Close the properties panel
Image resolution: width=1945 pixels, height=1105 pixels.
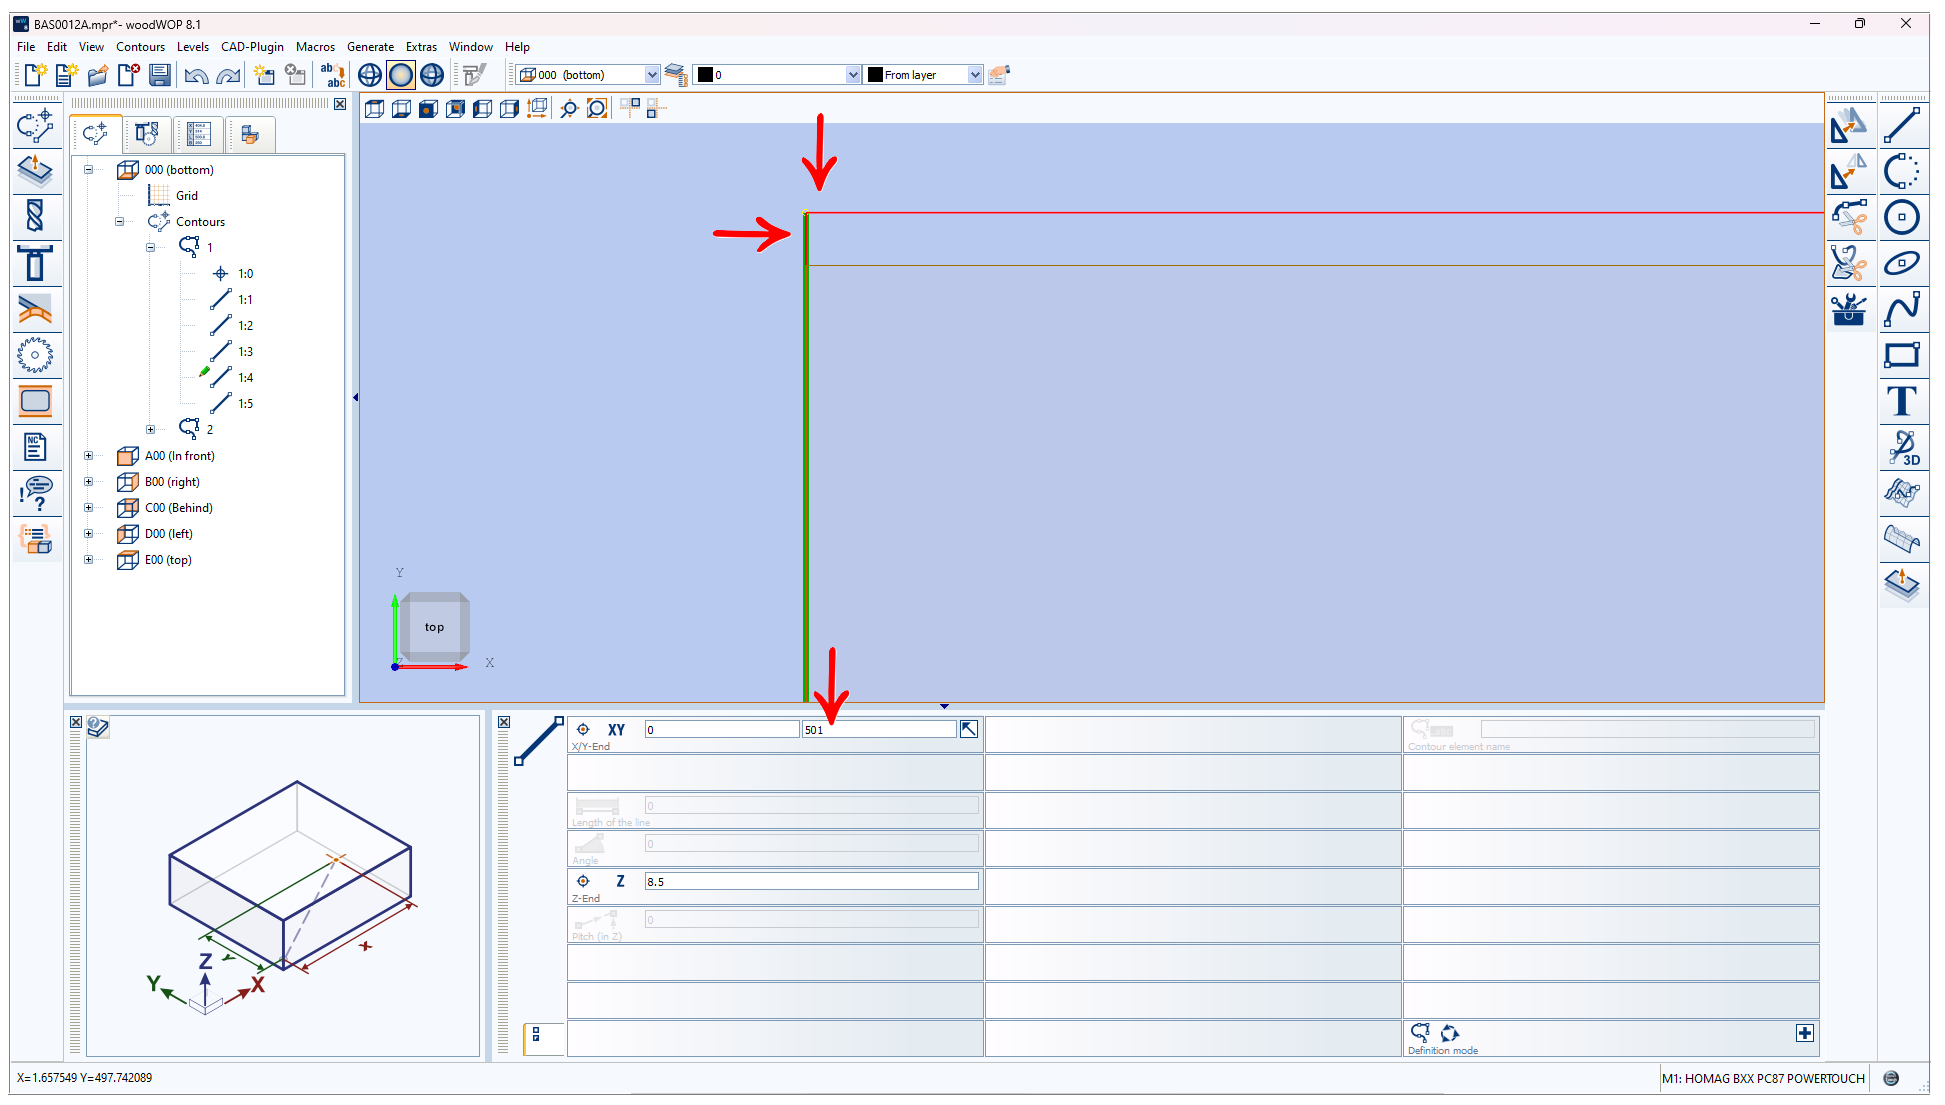coord(504,722)
